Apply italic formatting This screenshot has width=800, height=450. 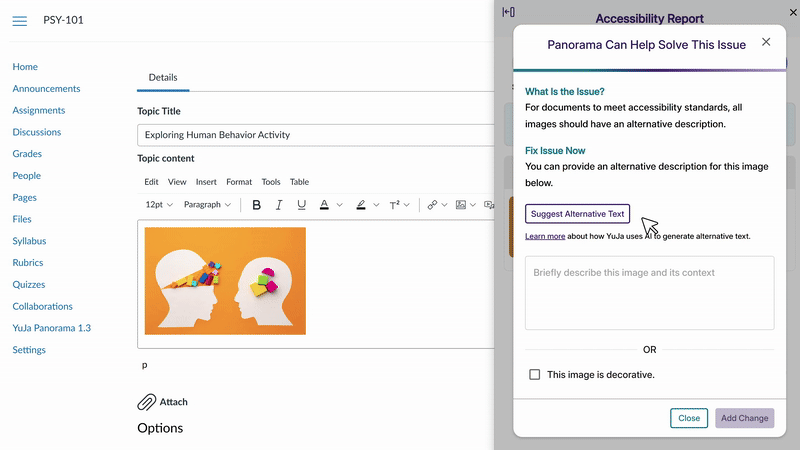point(279,205)
